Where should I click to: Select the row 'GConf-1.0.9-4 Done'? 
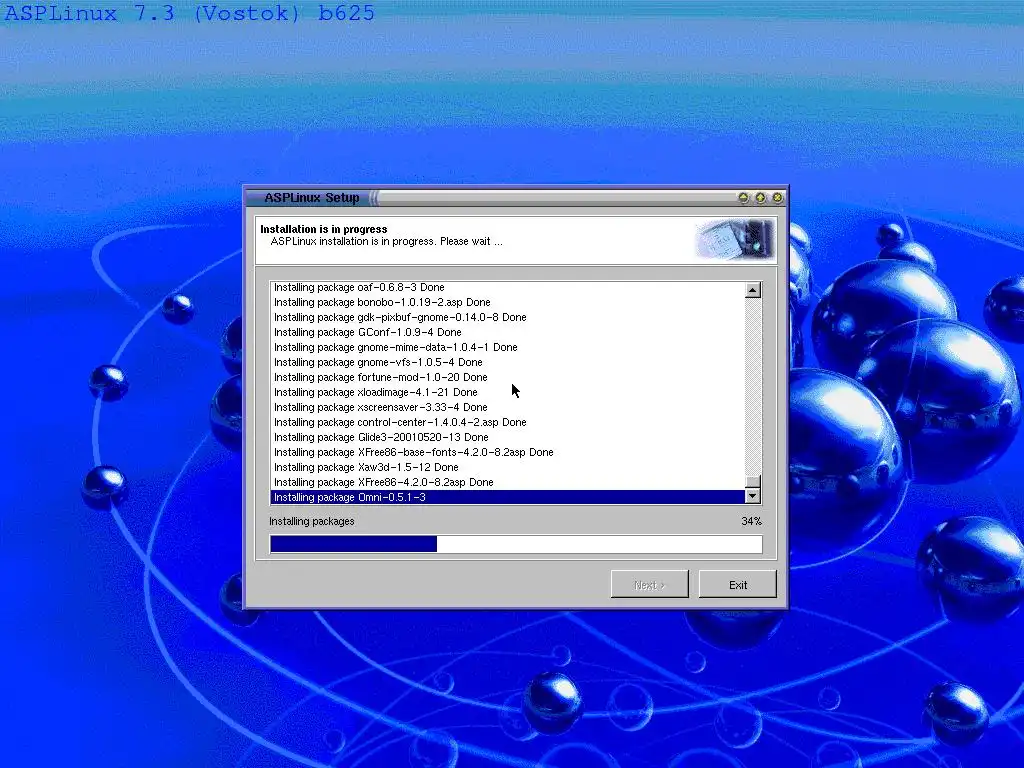tap(507, 332)
